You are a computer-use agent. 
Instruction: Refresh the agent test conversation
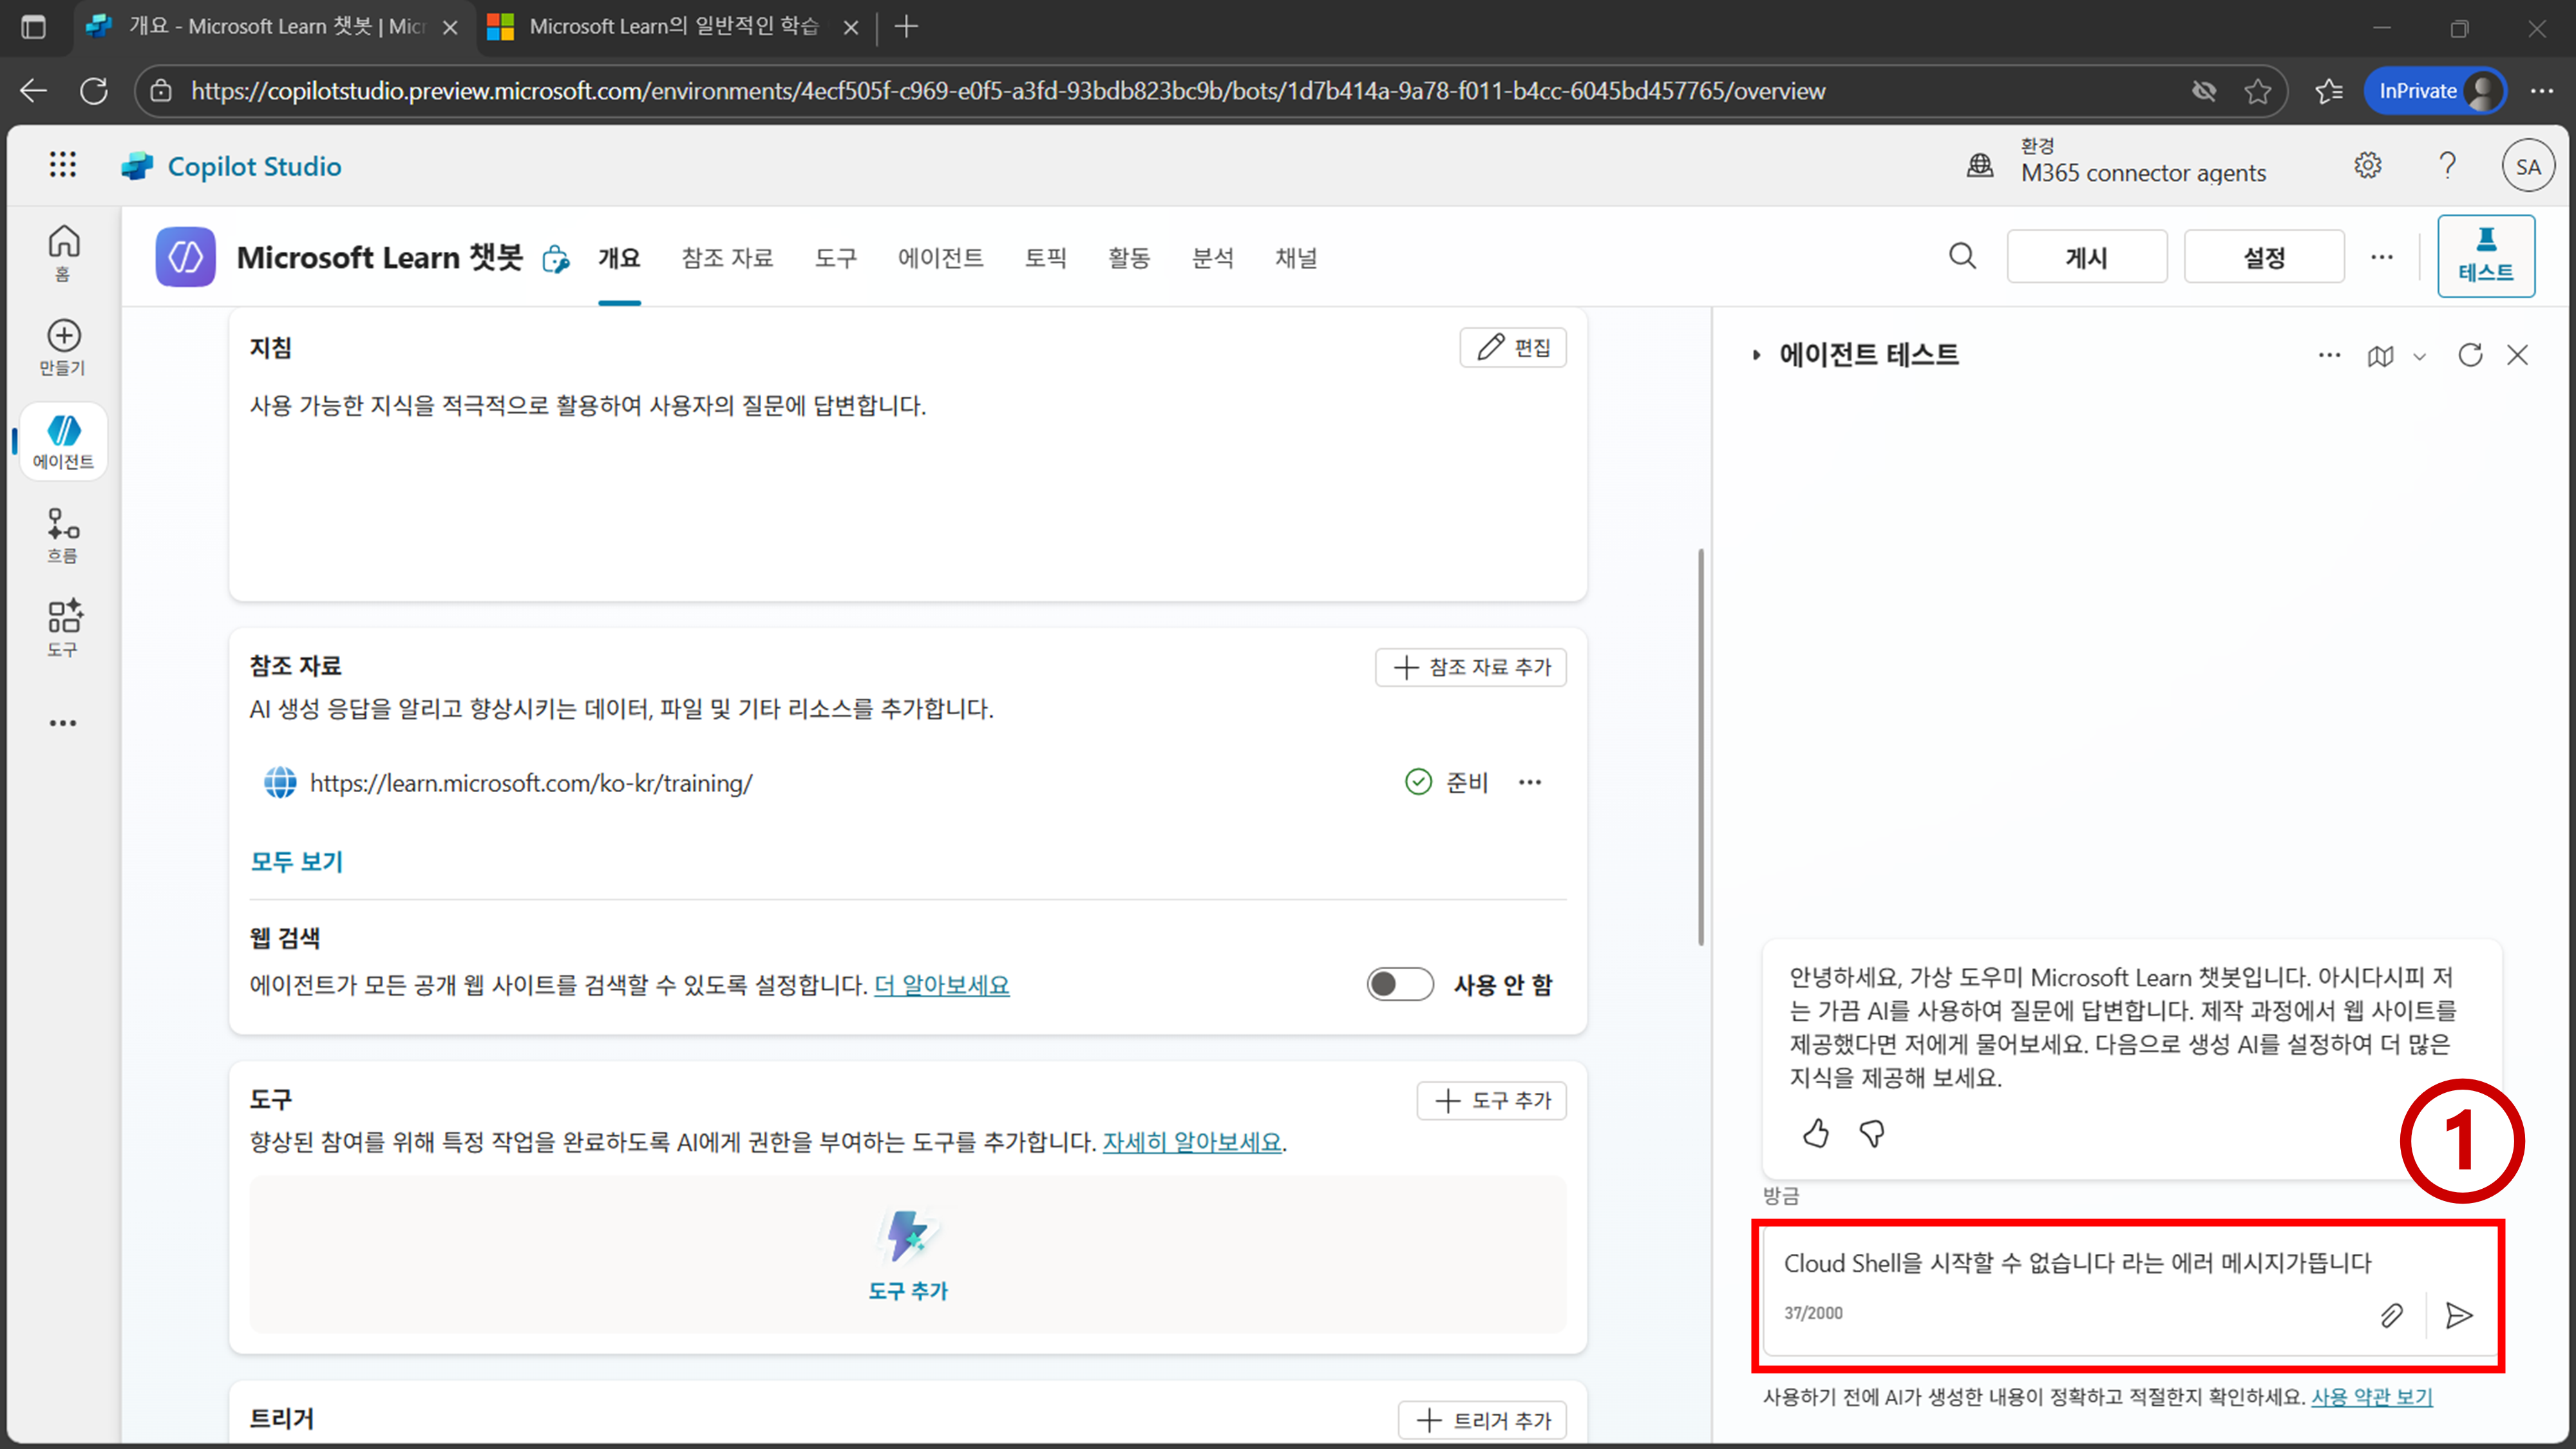pos(2470,355)
